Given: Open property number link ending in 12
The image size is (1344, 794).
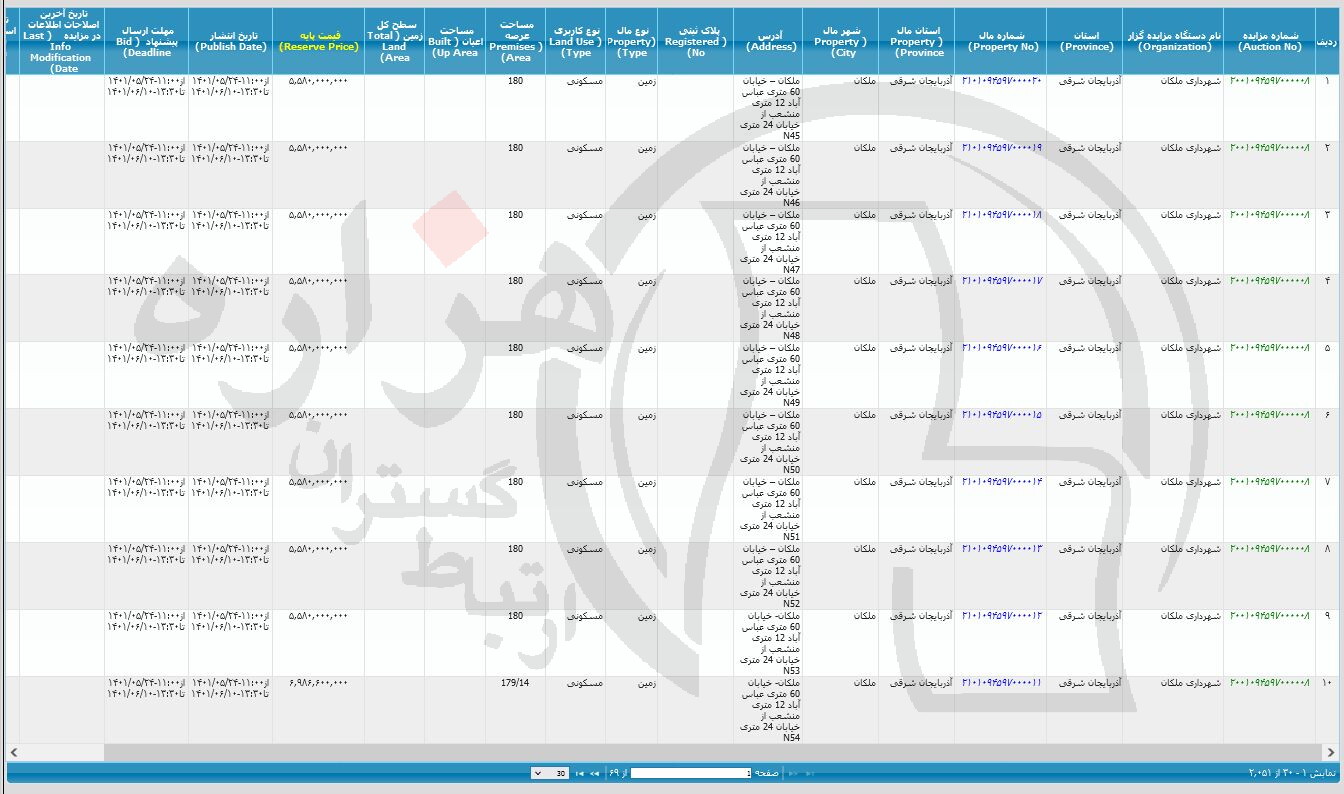Looking at the screenshot, I should pos(1001,616).
